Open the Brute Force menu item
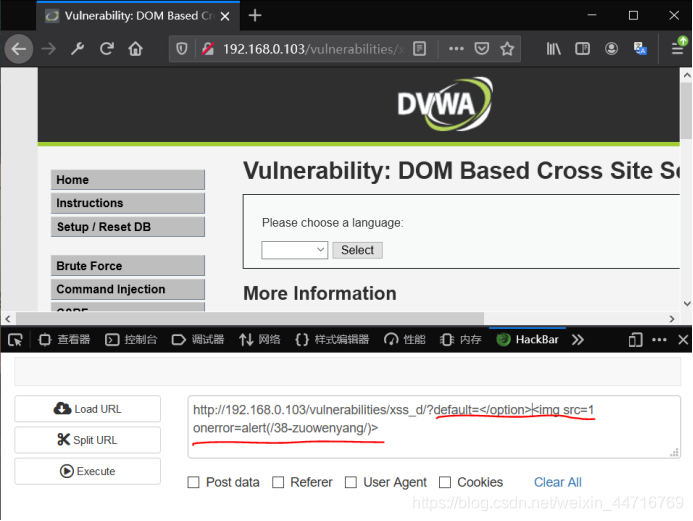This screenshot has height=521, width=693. [128, 266]
